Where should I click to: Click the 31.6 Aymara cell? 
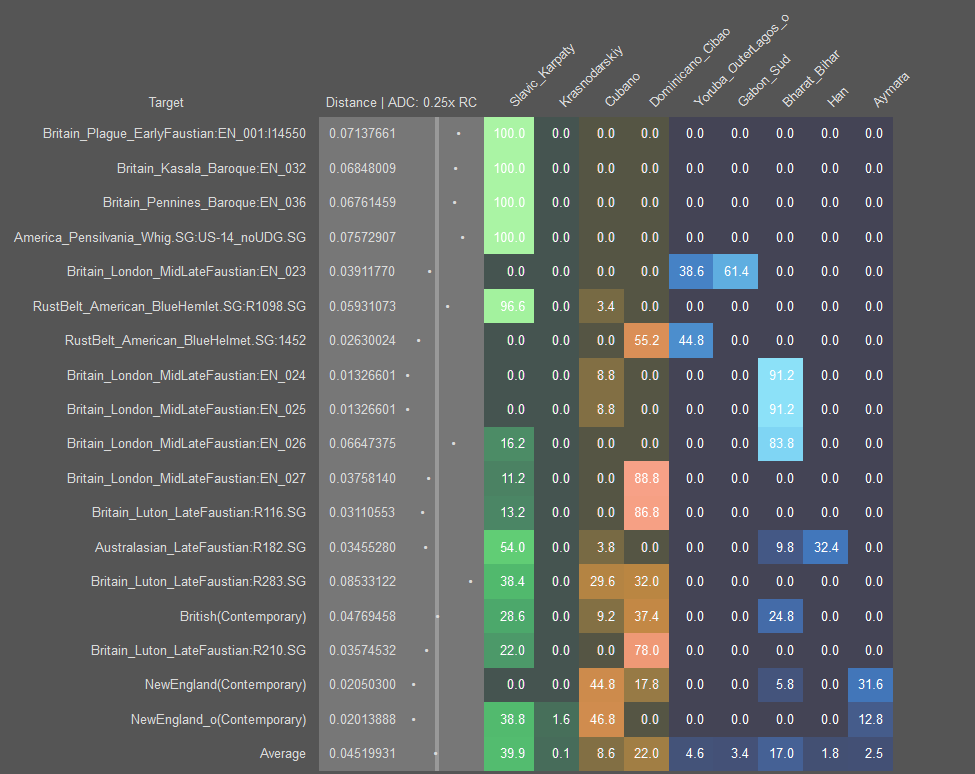pyautogui.click(x=871, y=685)
